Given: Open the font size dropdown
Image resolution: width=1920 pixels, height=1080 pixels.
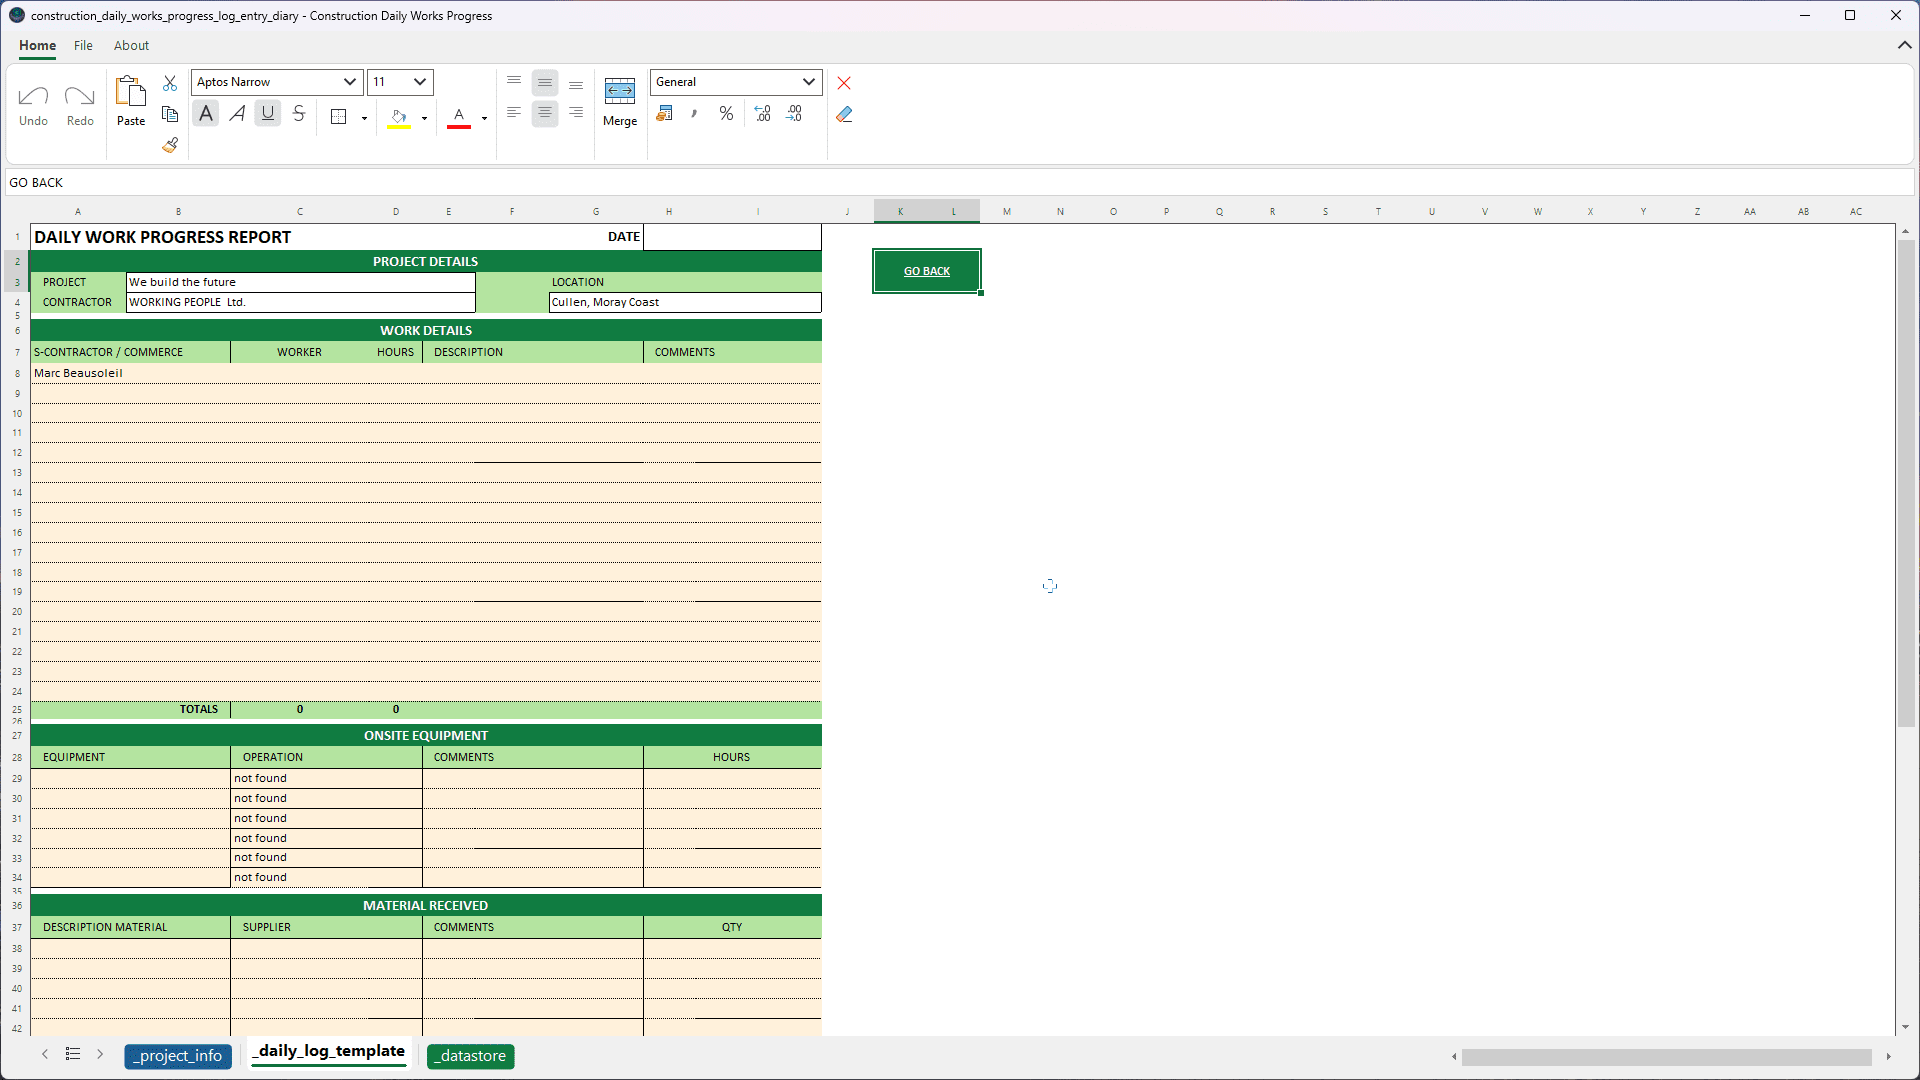Looking at the screenshot, I should point(399,82).
